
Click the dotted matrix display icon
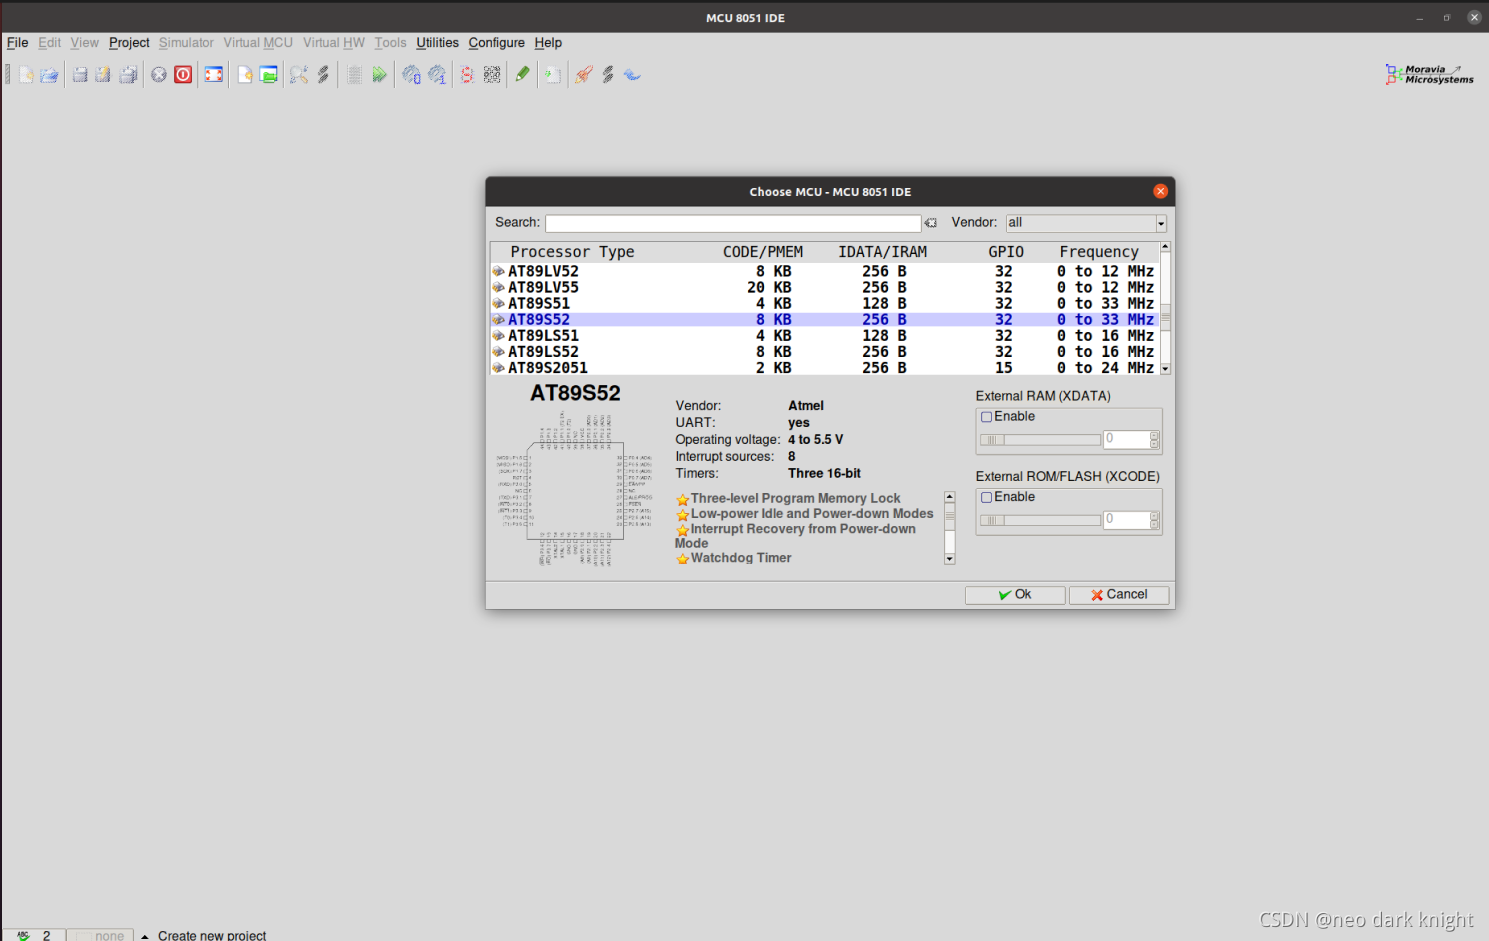[492, 75]
